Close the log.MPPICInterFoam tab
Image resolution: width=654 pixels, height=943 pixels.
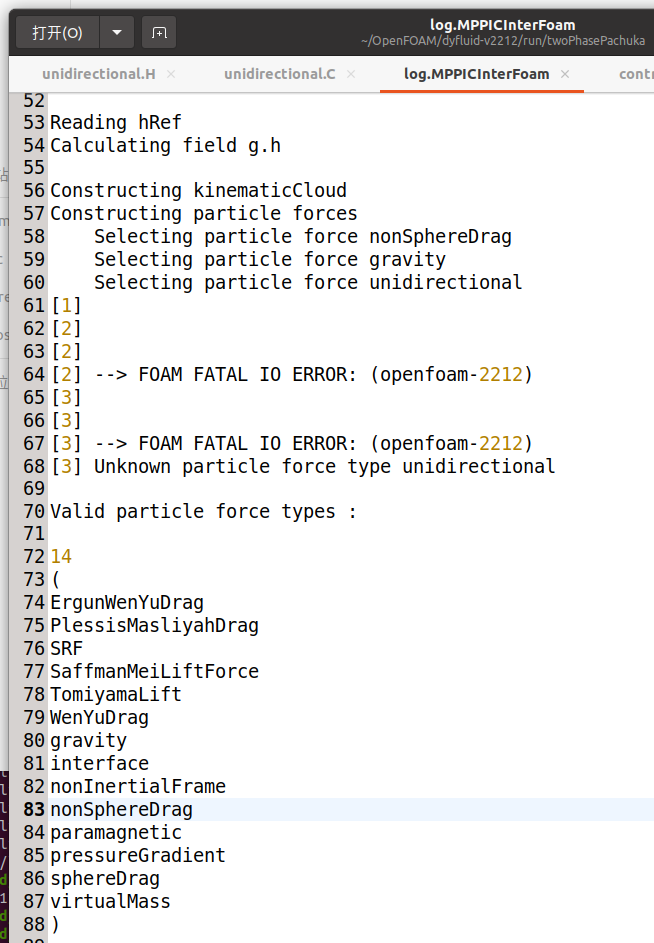pos(565,74)
